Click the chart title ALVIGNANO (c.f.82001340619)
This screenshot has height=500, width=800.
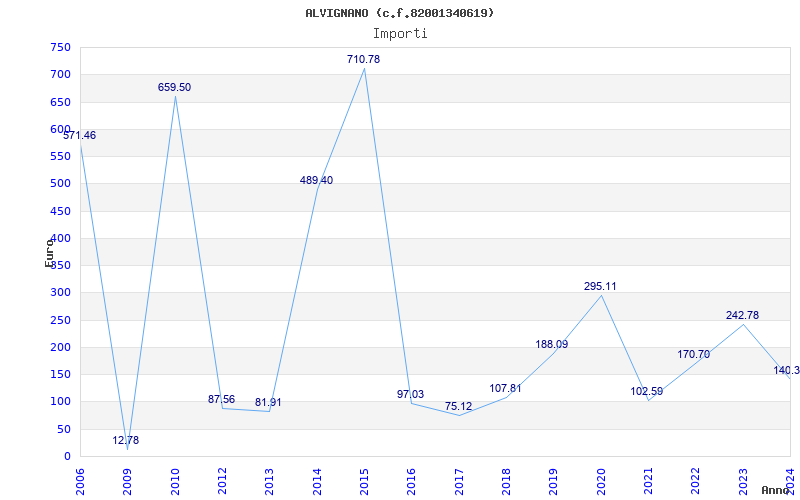point(400,13)
